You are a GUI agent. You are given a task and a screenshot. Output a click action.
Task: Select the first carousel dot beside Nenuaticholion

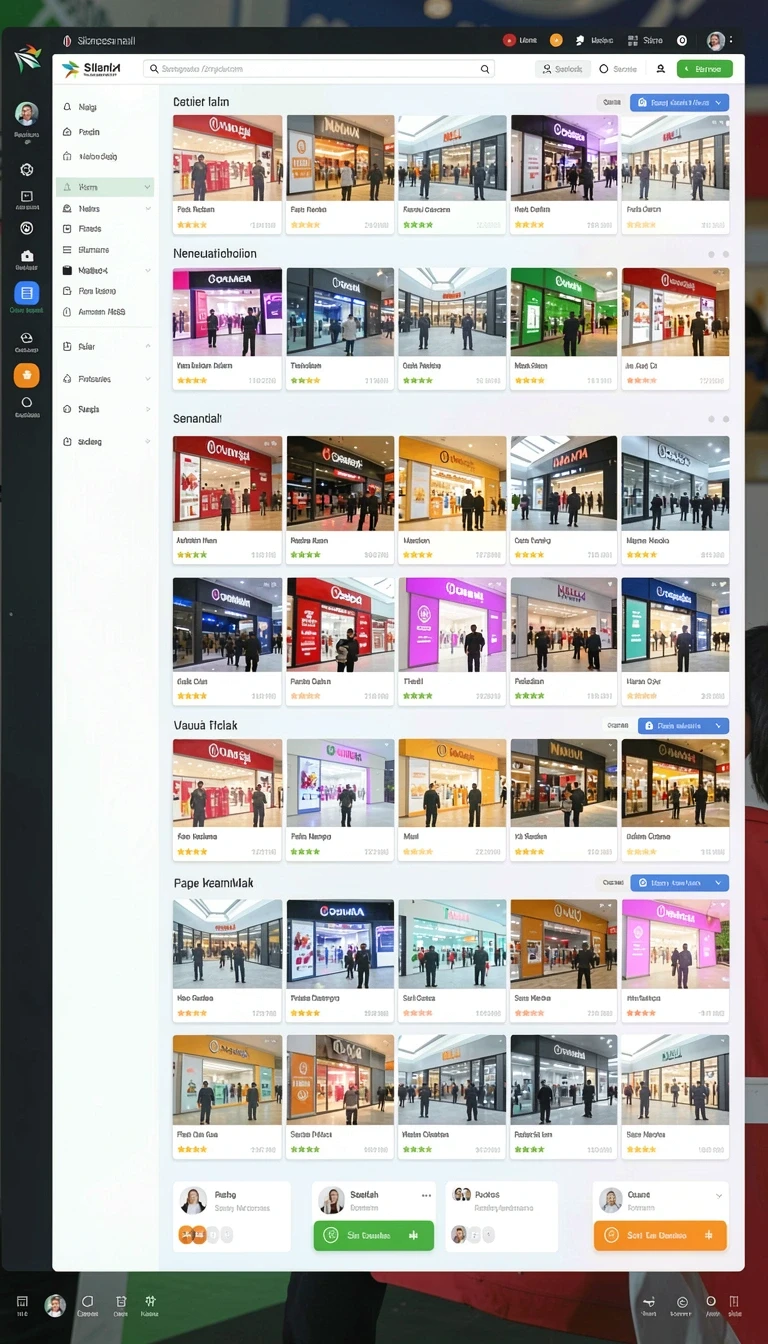point(712,255)
